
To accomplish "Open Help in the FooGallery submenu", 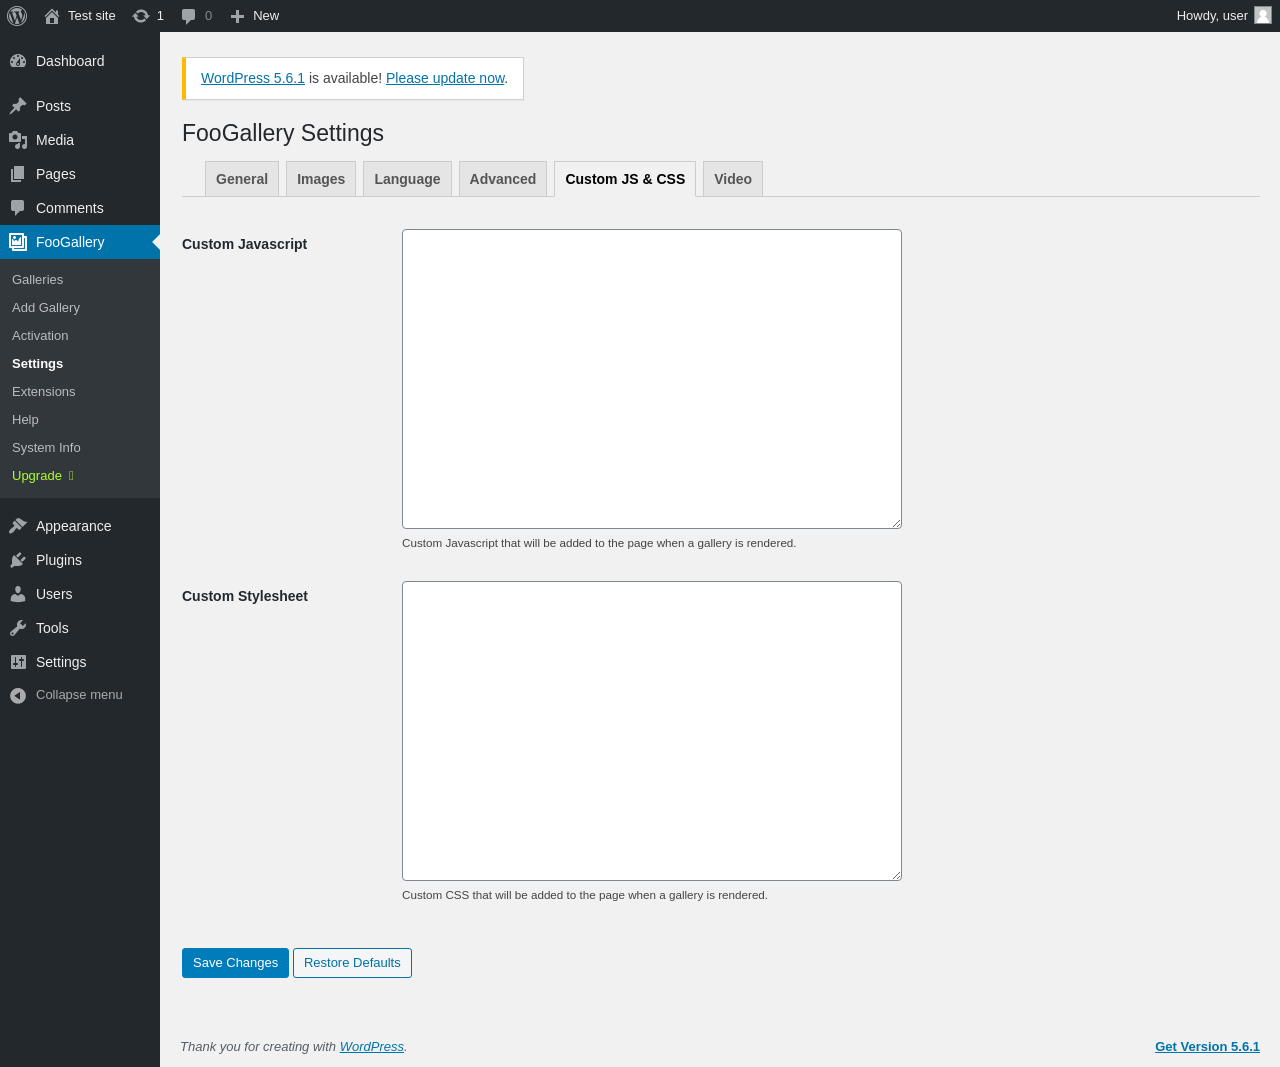I will [x=80, y=420].
